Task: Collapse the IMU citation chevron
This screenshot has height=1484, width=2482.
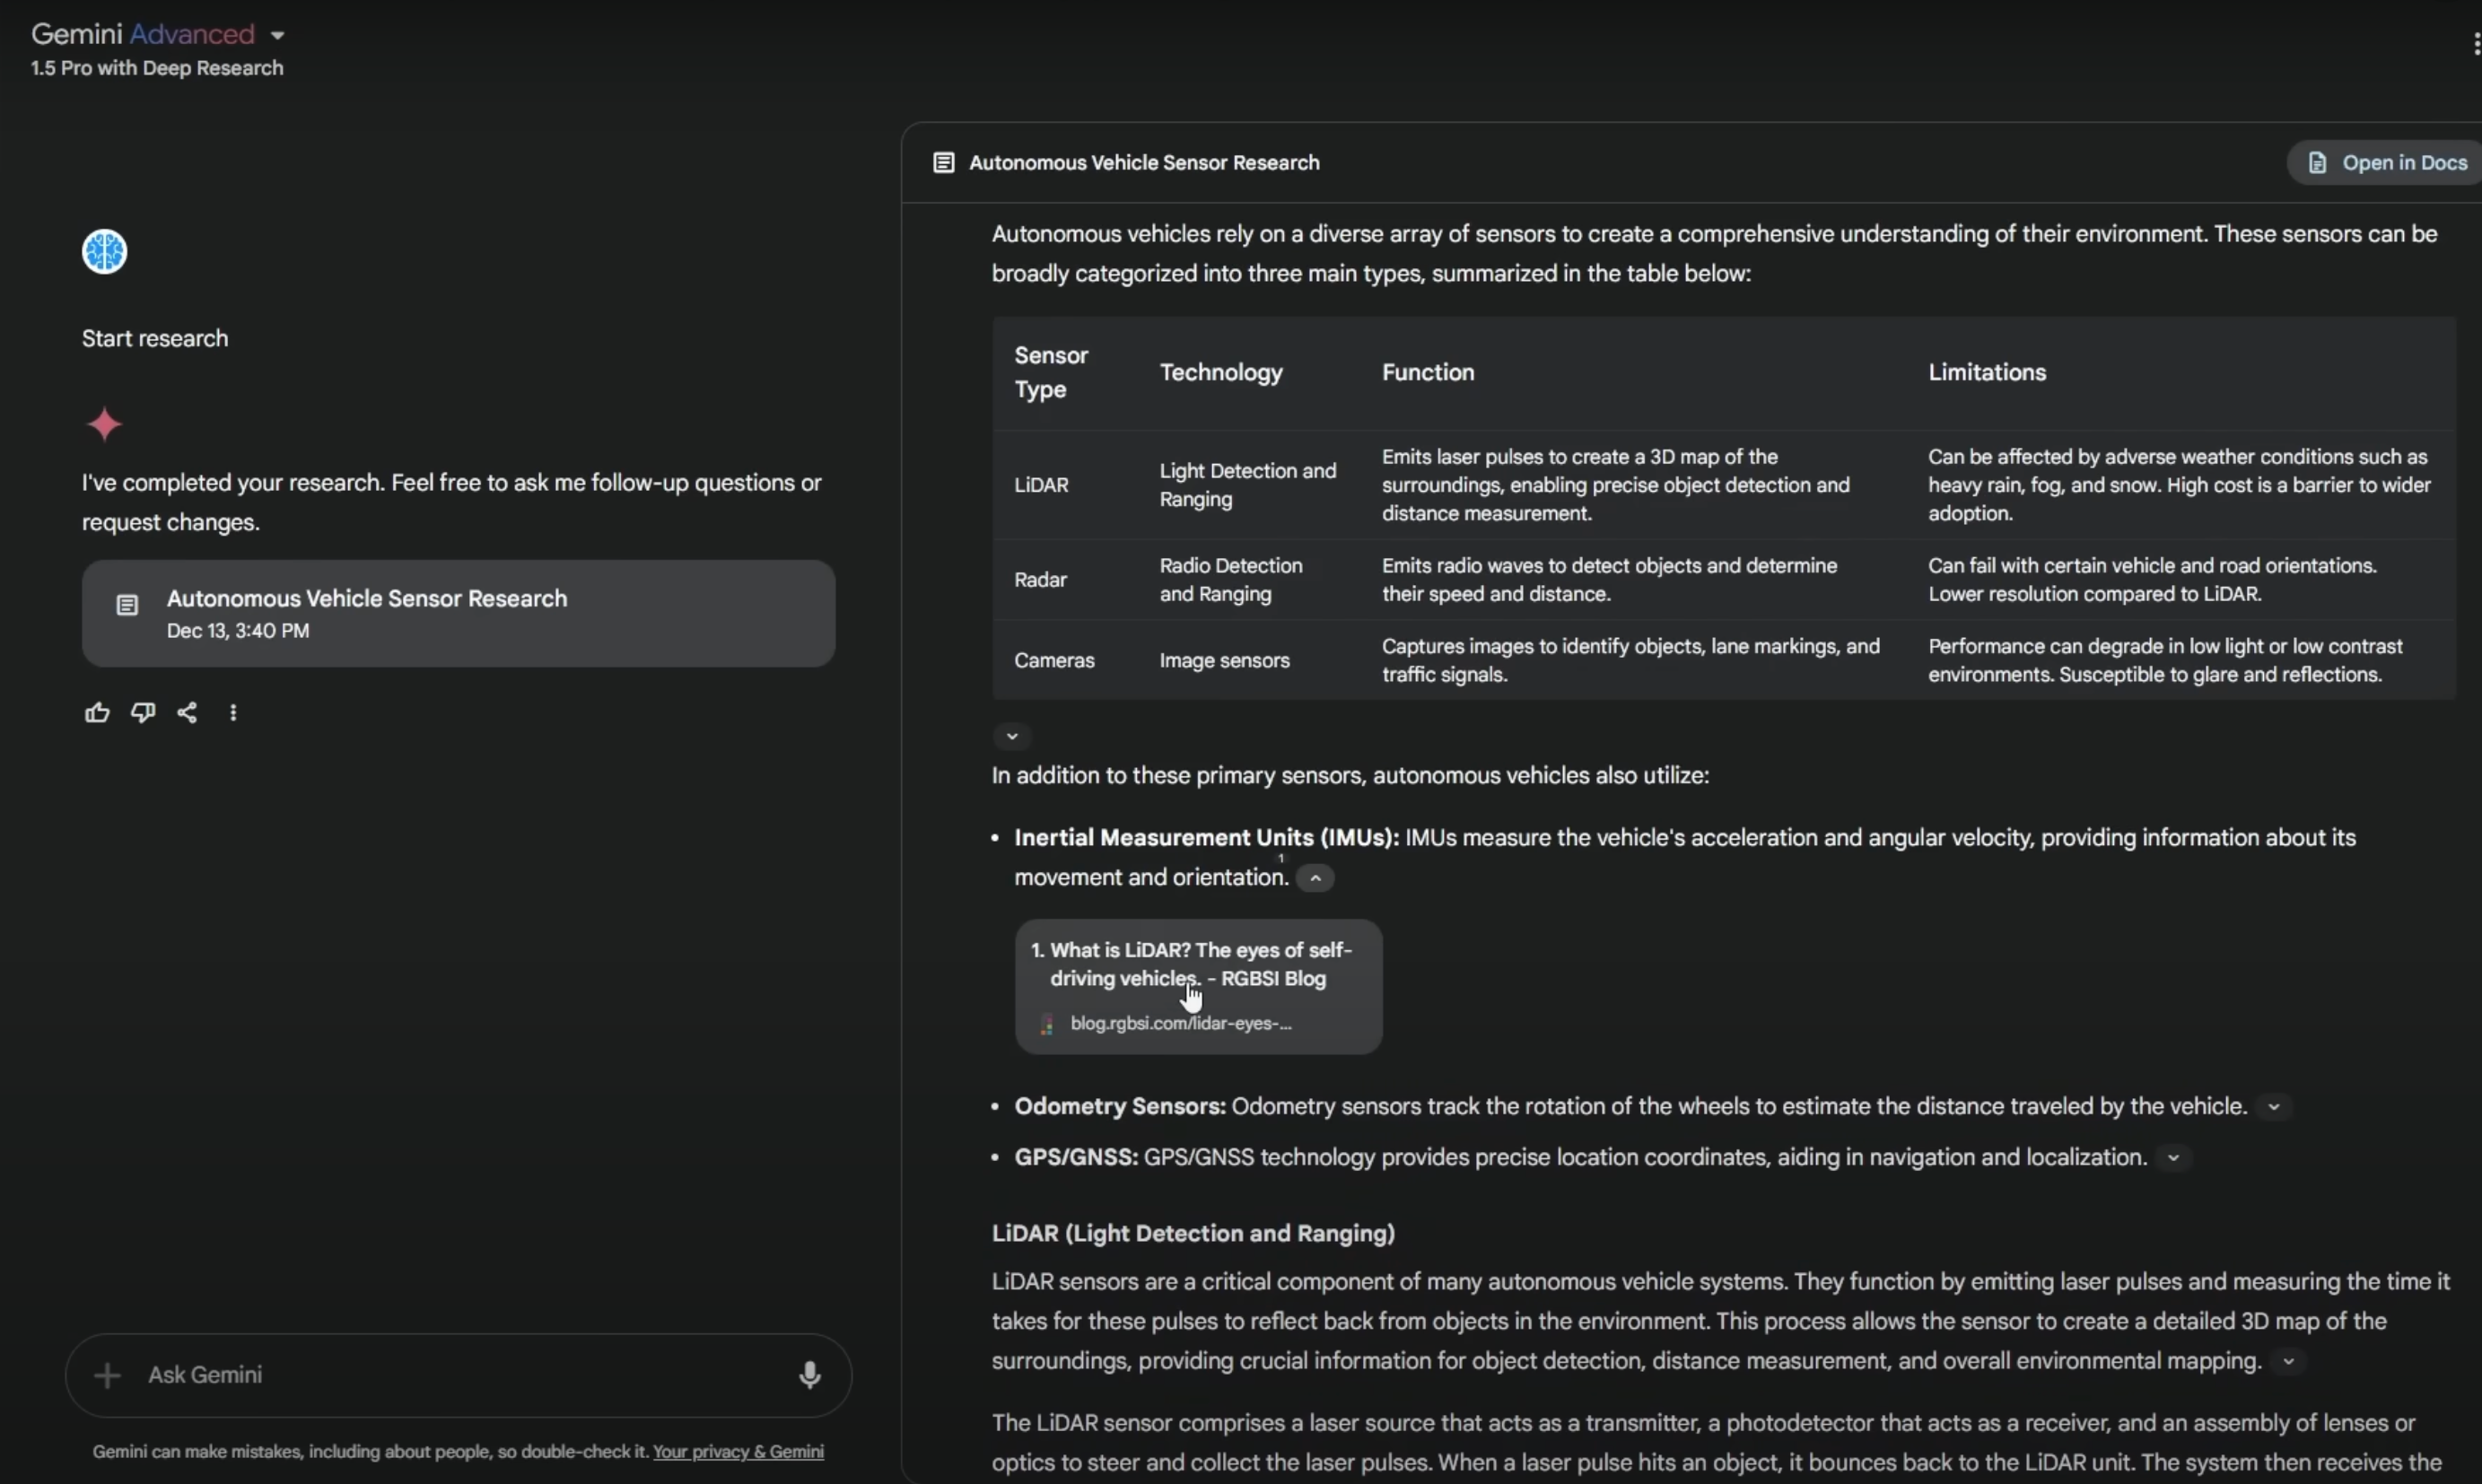Action: (x=1315, y=878)
